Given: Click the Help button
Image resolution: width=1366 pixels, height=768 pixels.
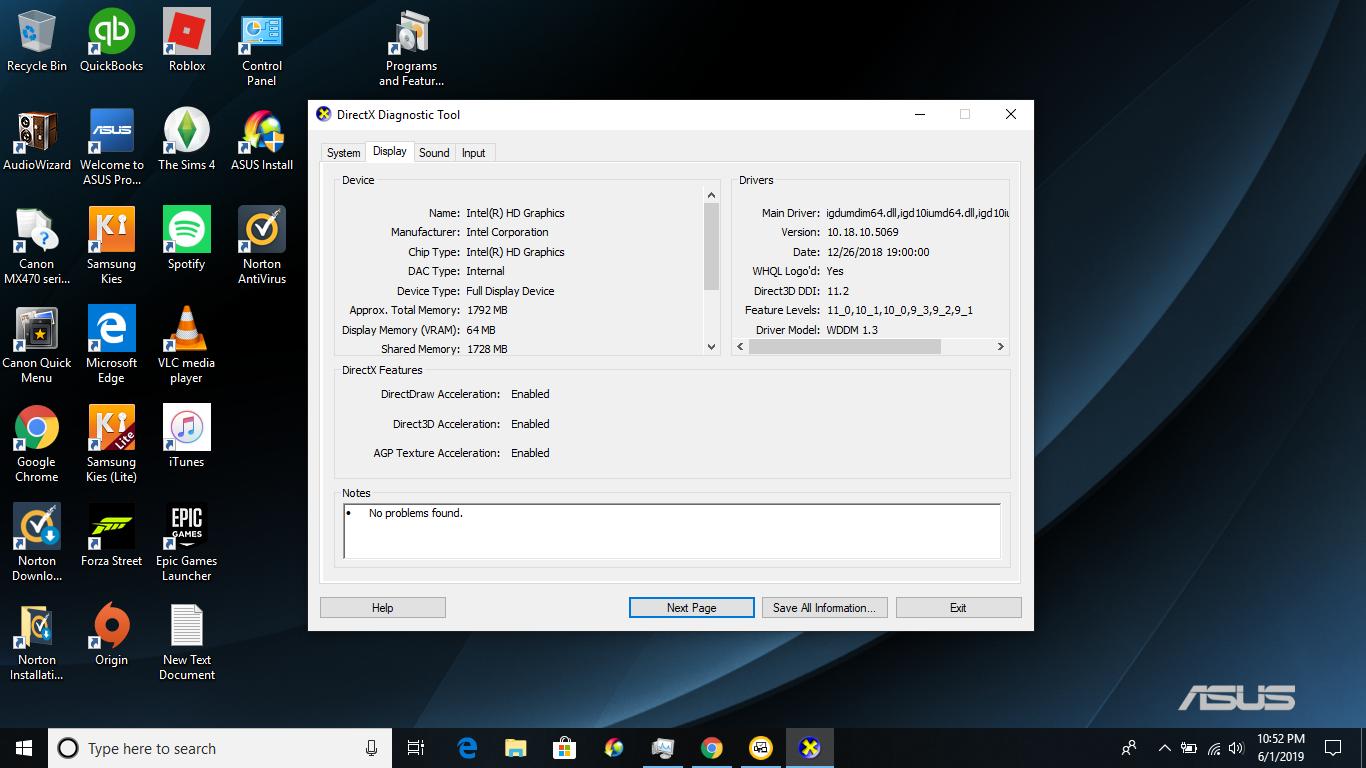Looking at the screenshot, I should pos(383,608).
